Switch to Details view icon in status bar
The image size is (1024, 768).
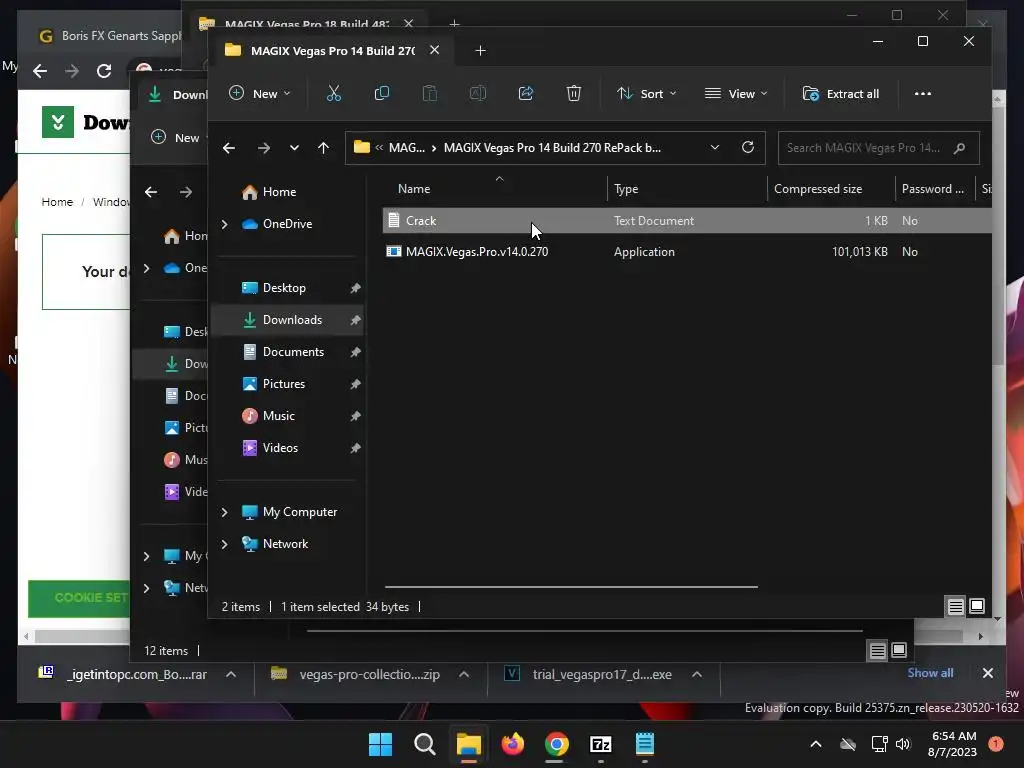pyautogui.click(x=955, y=607)
